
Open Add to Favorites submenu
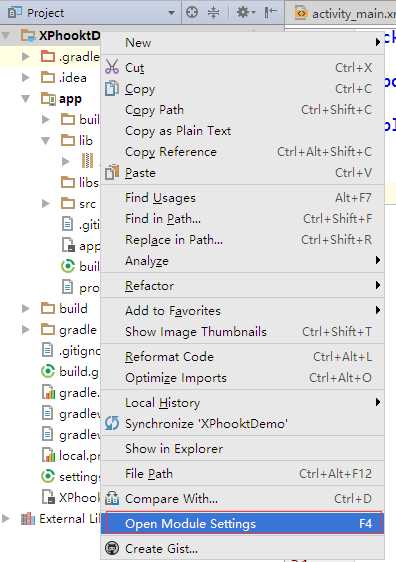click(243, 310)
